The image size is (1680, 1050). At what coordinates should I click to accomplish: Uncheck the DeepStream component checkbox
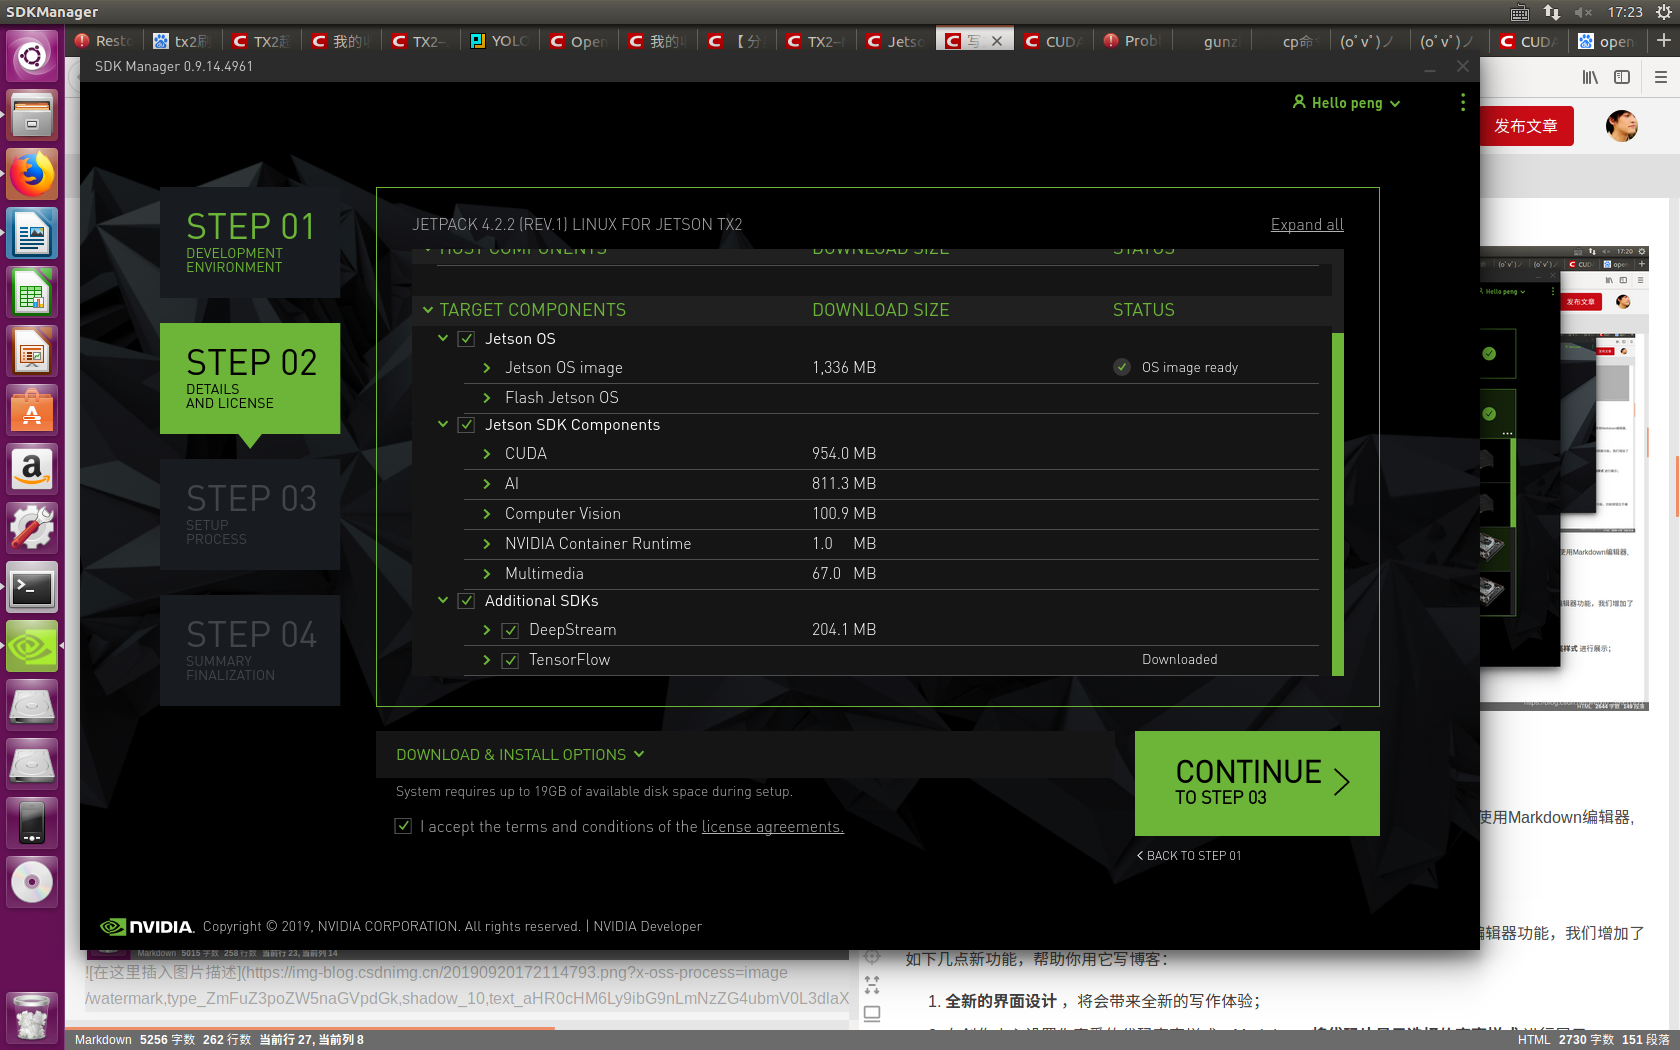510,630
